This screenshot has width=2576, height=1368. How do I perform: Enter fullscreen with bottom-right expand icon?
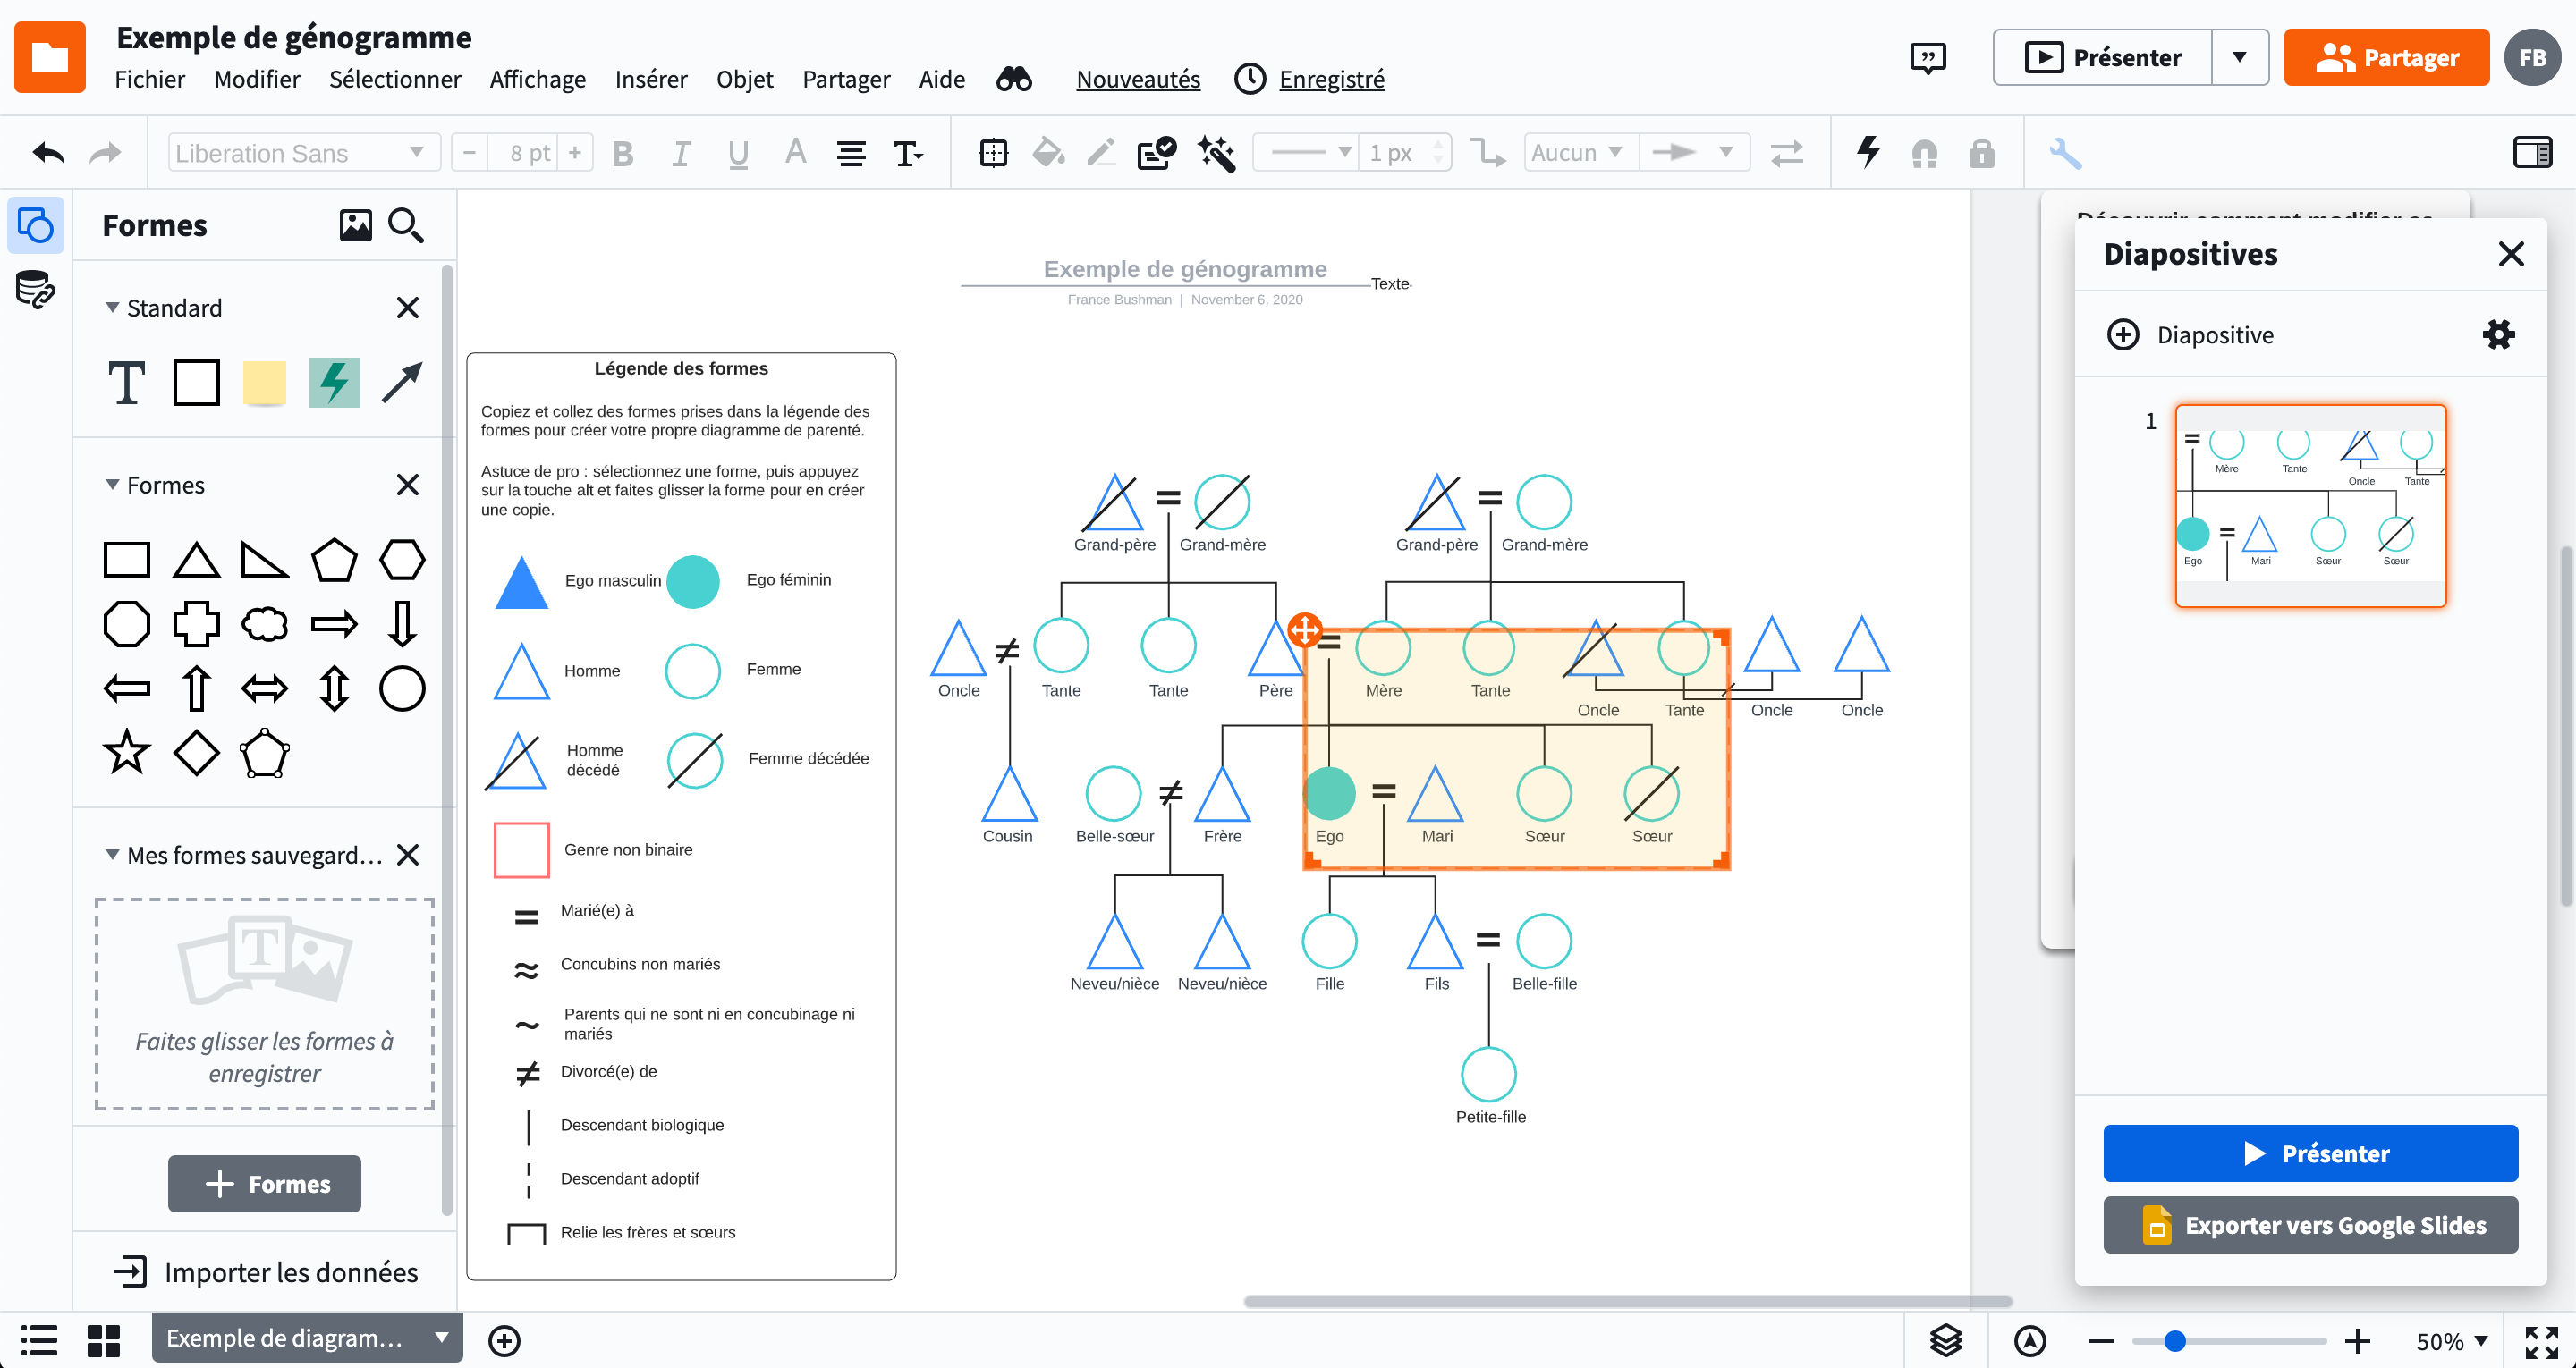pos(2540,1340)
